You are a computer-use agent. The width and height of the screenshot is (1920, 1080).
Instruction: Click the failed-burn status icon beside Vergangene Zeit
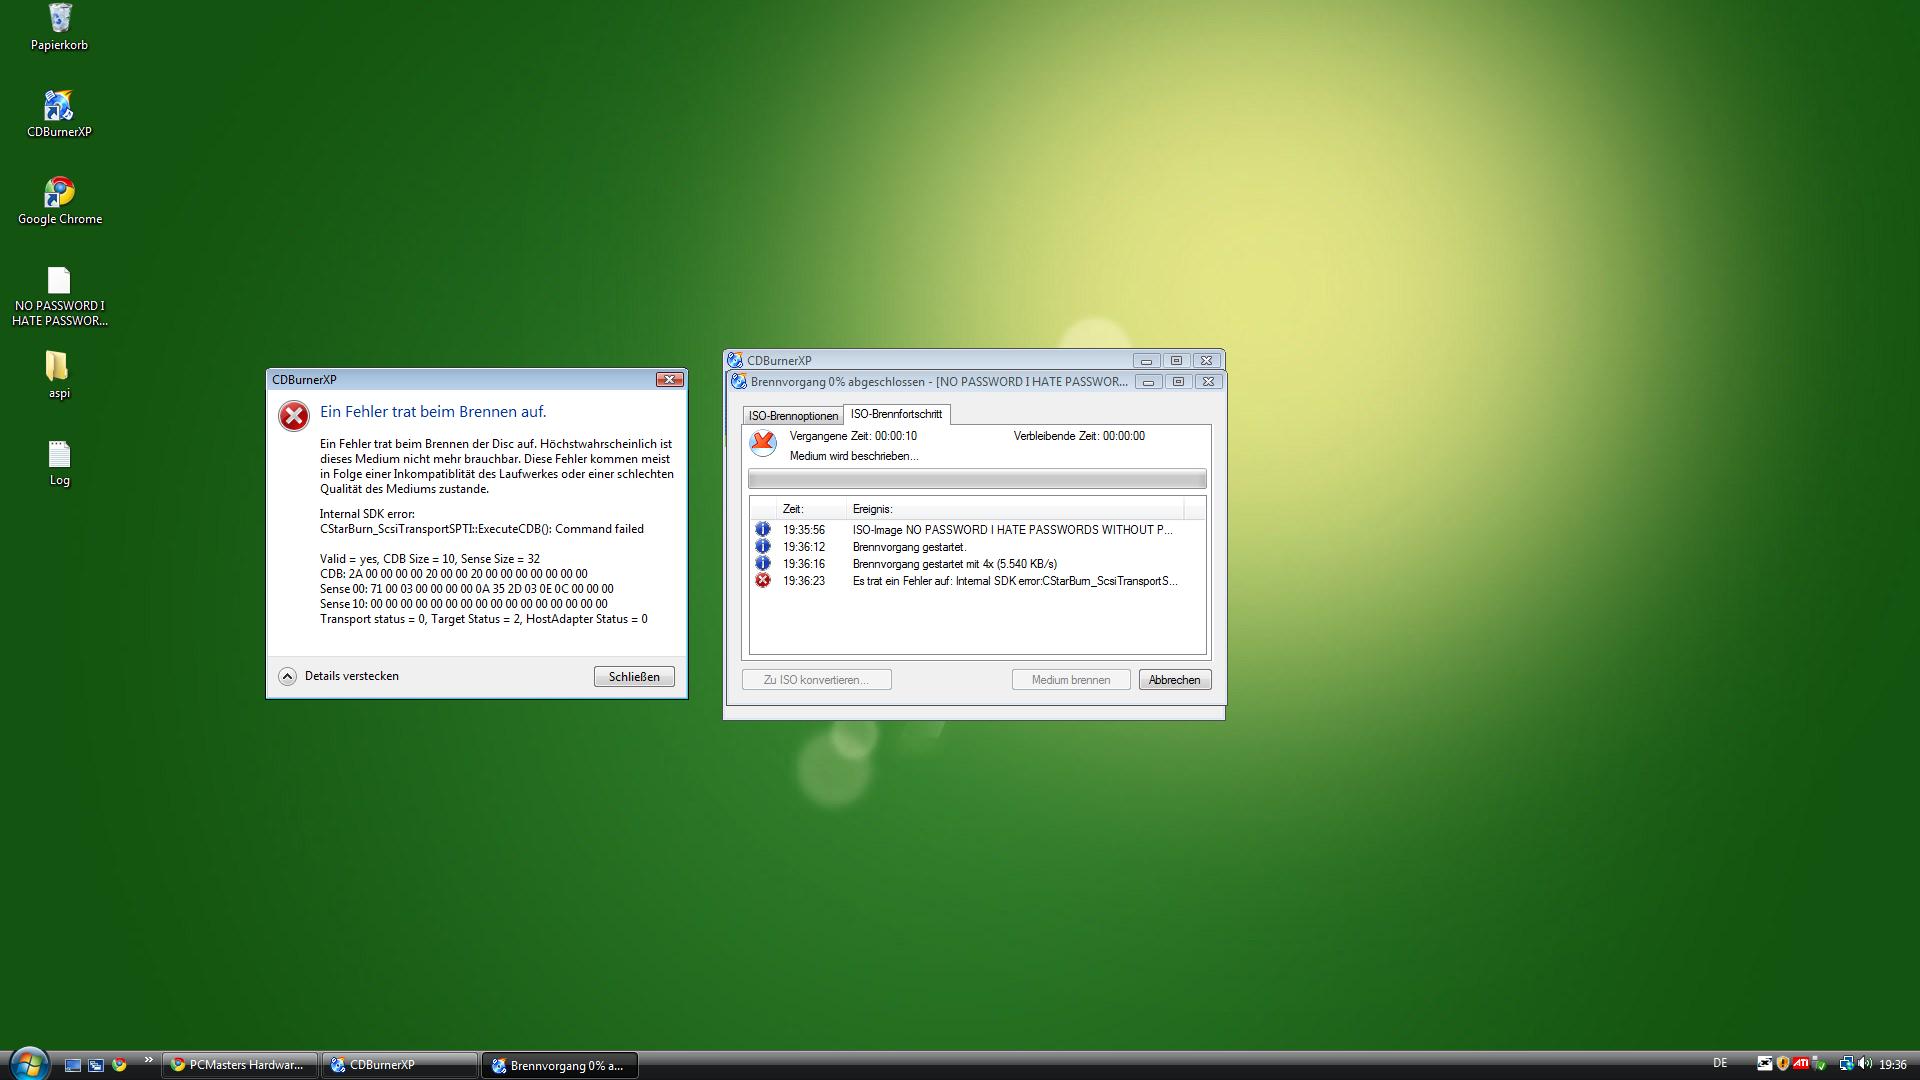point(763,443)
